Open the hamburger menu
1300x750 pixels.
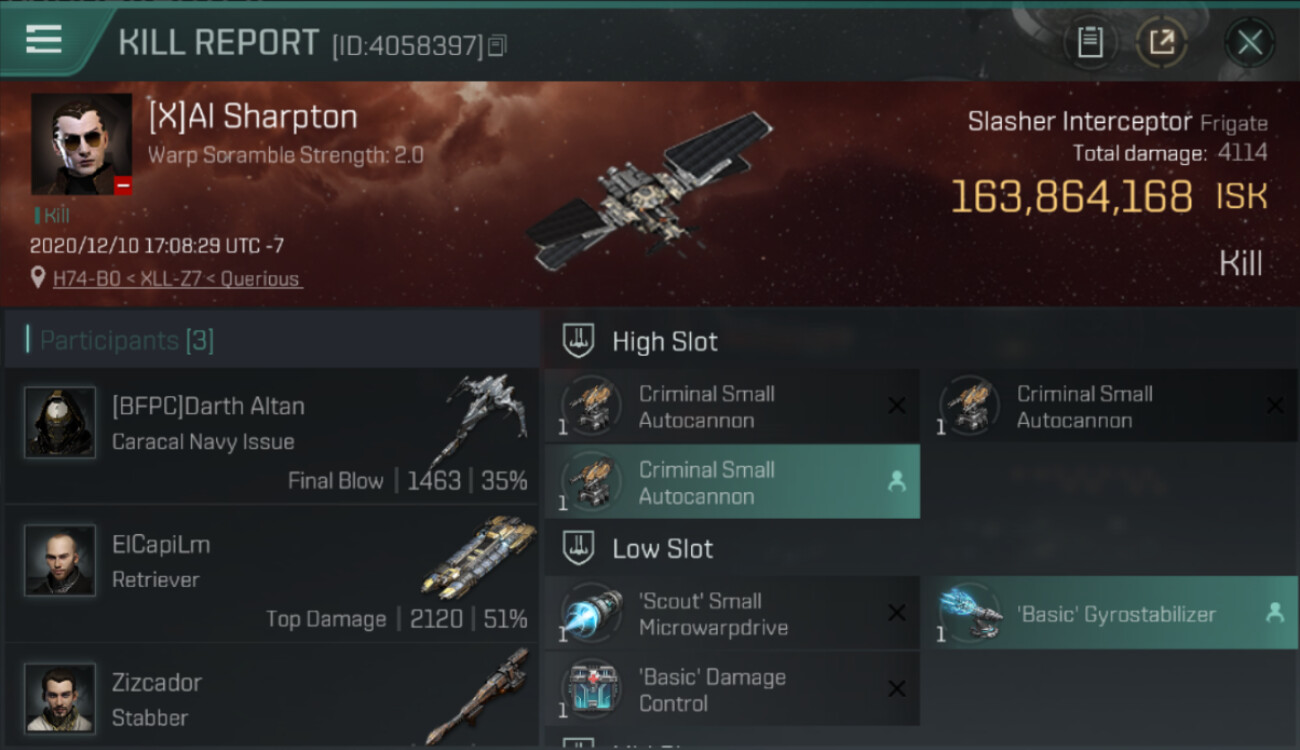(44, 41)
